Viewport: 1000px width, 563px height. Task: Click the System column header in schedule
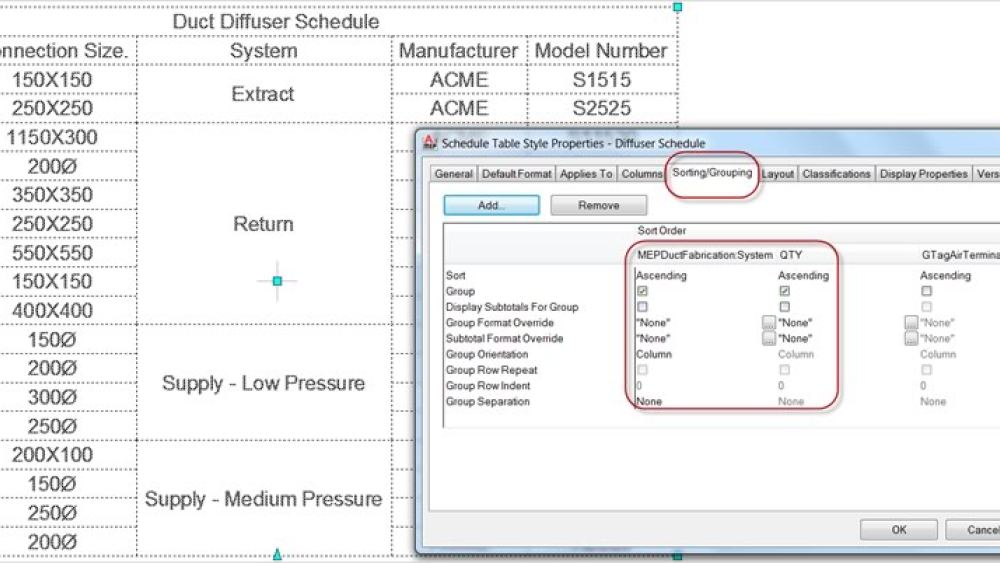click(264, 50)
